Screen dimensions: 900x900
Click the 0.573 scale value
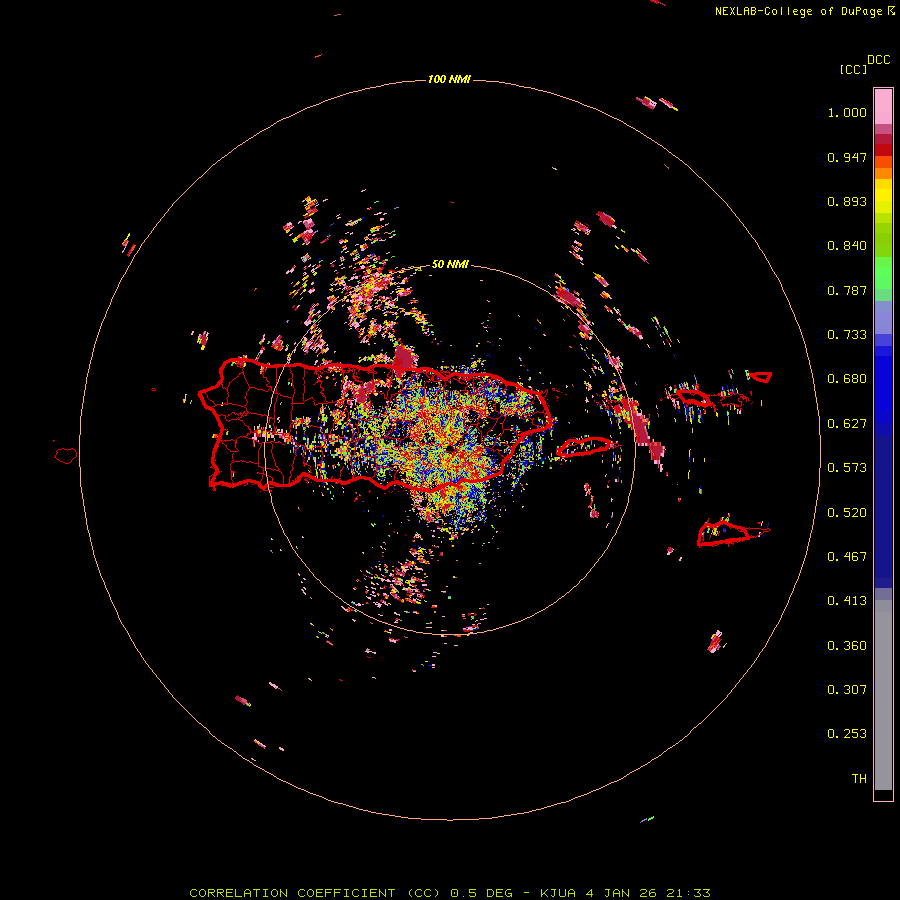pyautogui.click(x=847, y=468)
